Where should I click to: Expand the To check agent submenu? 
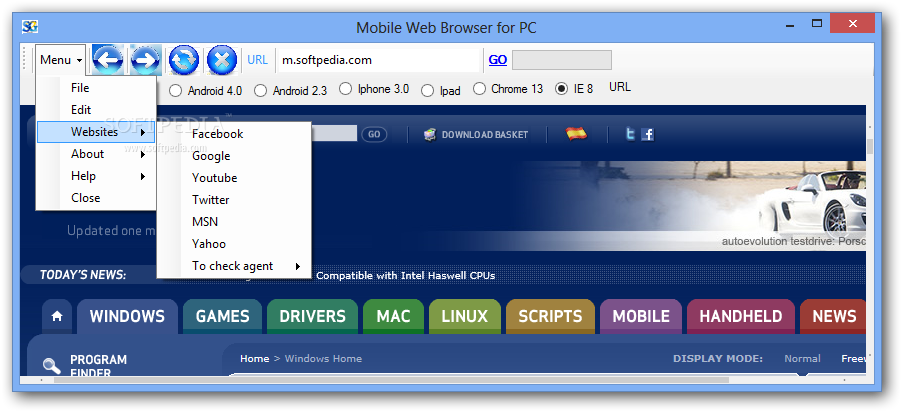tap(234, 266)
